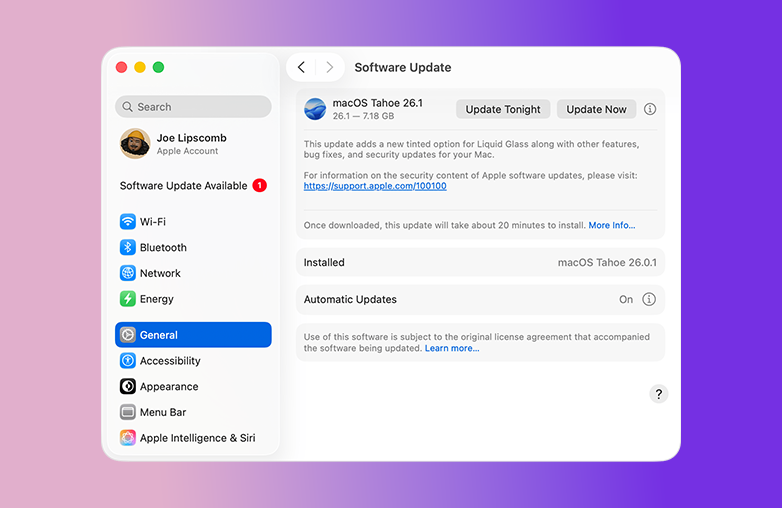
Task: Go back with the left chevron
Action: pos(301,67)
